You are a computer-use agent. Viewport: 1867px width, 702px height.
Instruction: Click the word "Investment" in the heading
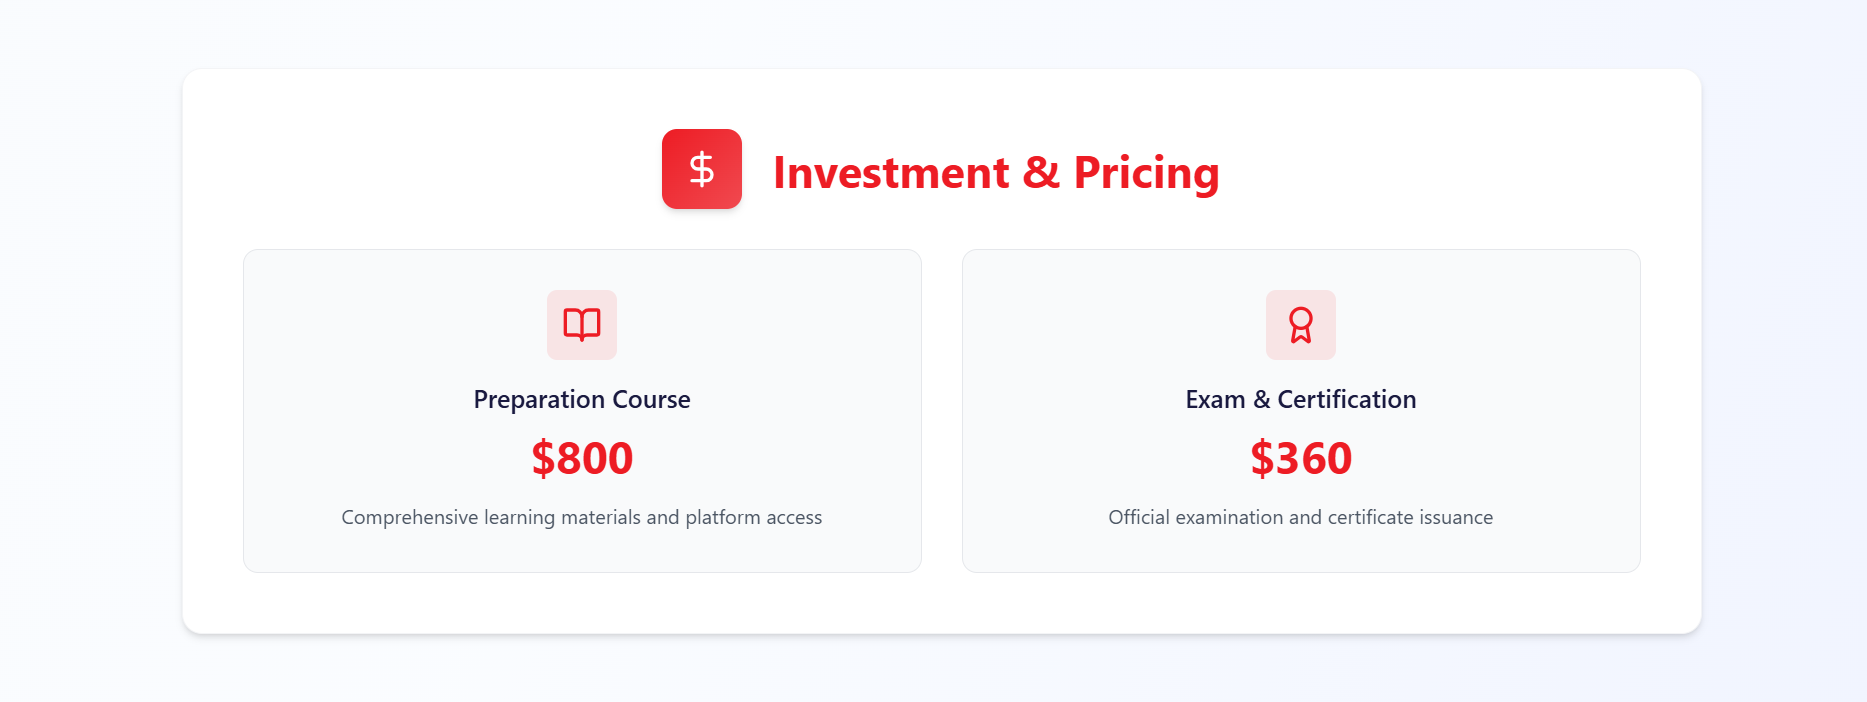[x=891, y=173]
